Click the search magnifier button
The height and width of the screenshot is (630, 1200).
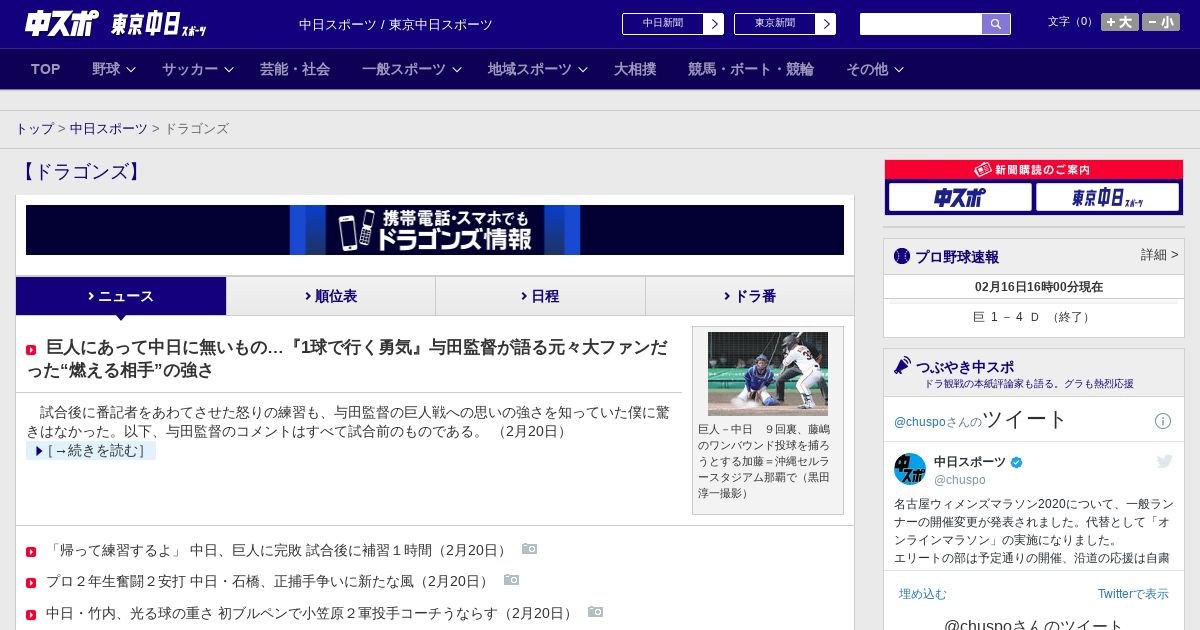point(996,24)
